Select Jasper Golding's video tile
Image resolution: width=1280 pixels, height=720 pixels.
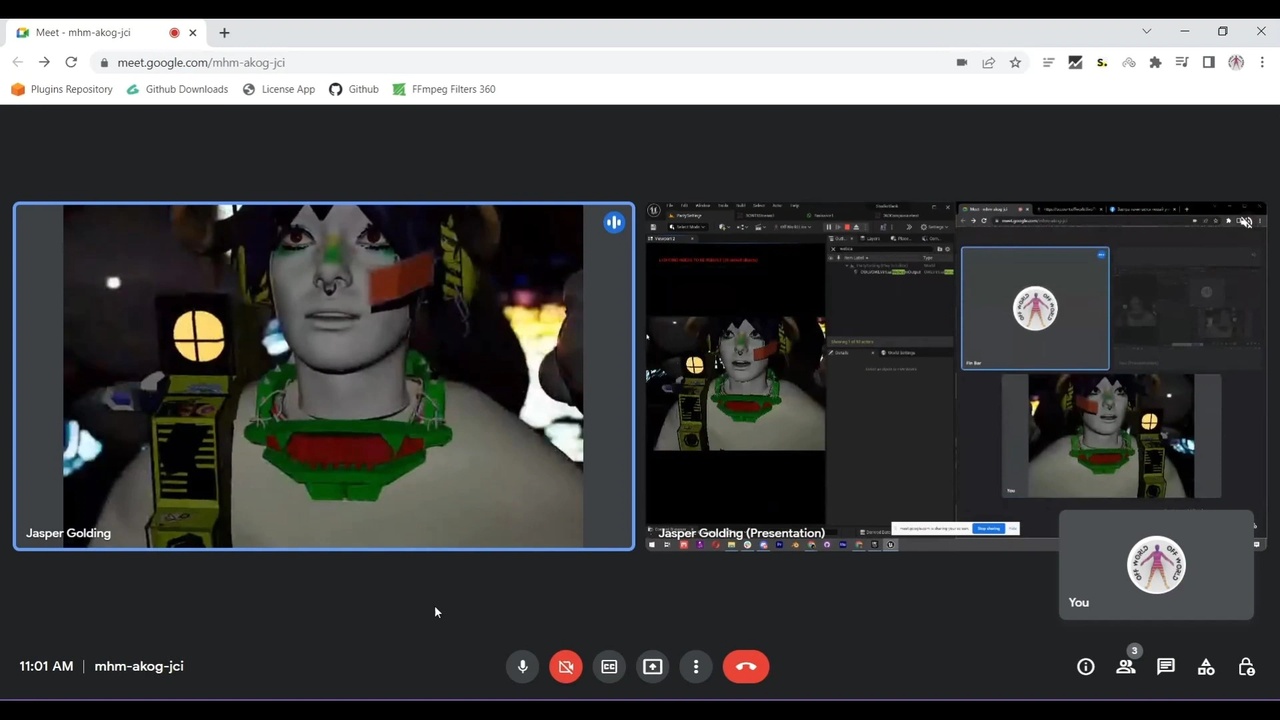tap(324, 376)
